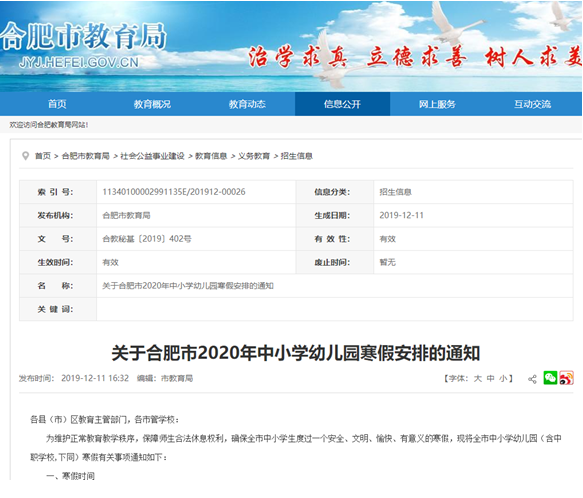Select the 废止时间 value 暂无

387,262
